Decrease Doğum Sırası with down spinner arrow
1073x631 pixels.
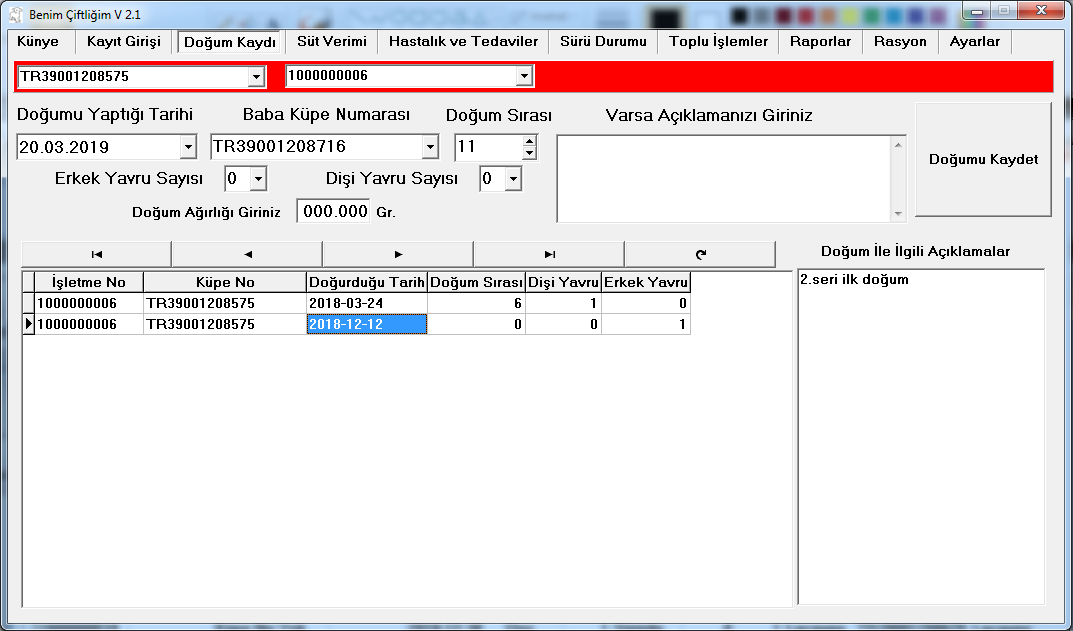pyautogui.click(x=529, y=153)
